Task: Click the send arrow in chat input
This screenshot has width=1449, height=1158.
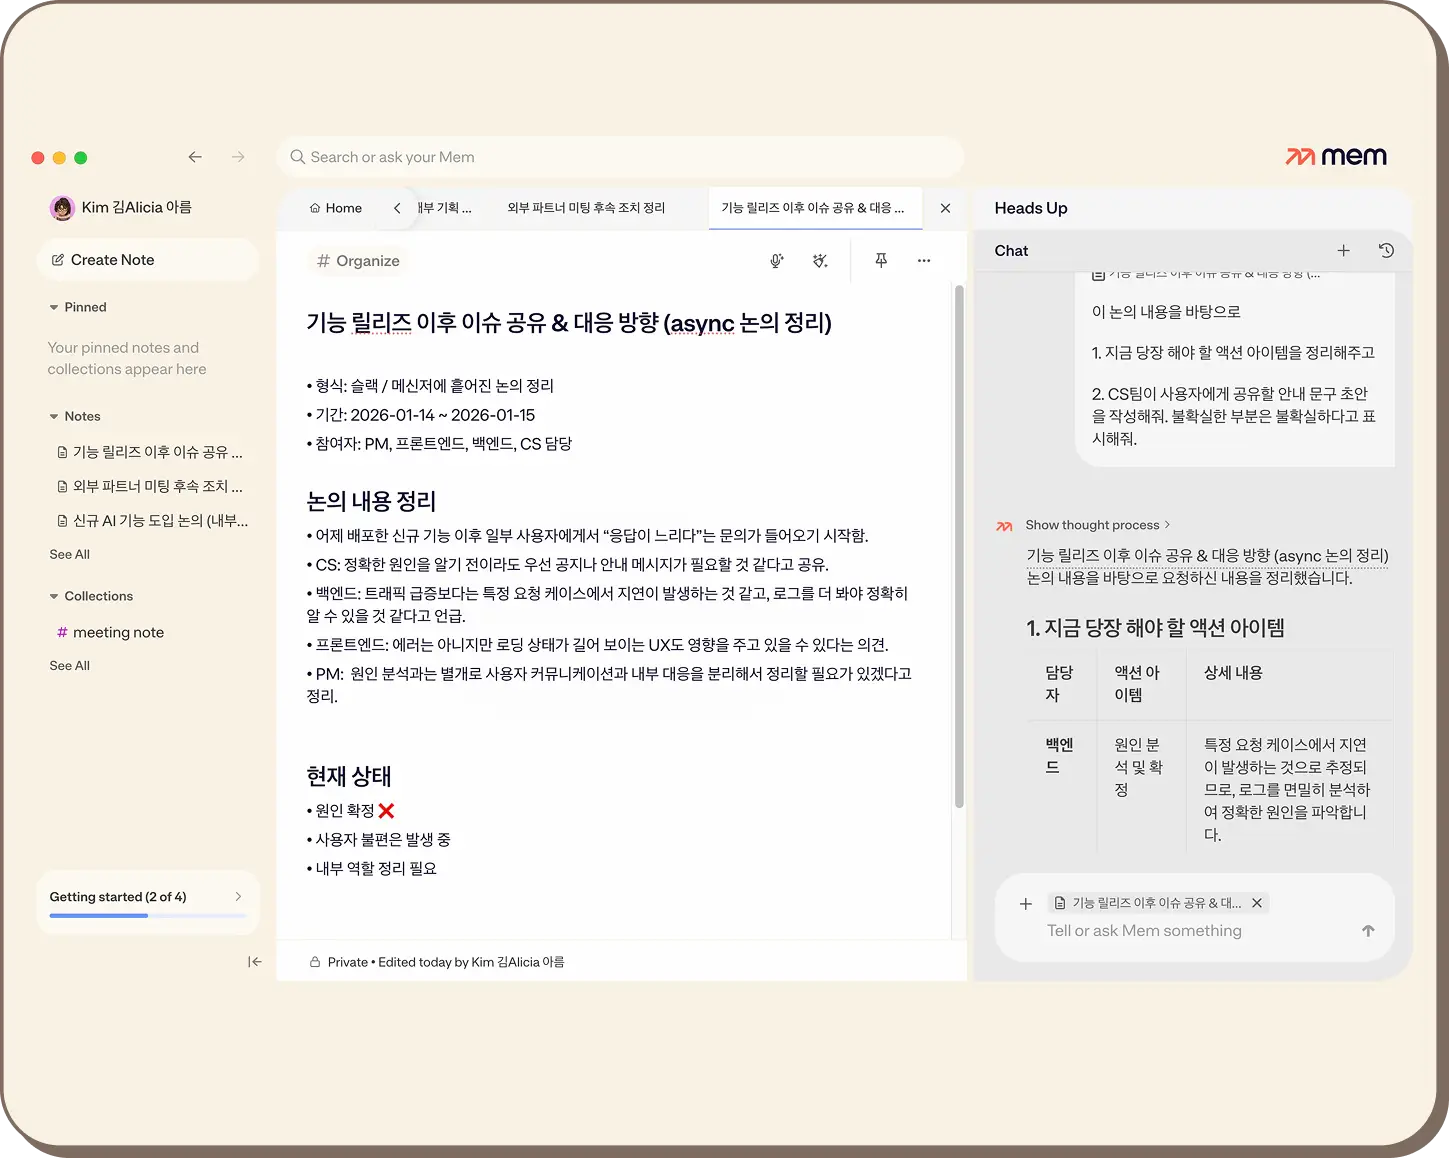Action: coord(1368,931)
